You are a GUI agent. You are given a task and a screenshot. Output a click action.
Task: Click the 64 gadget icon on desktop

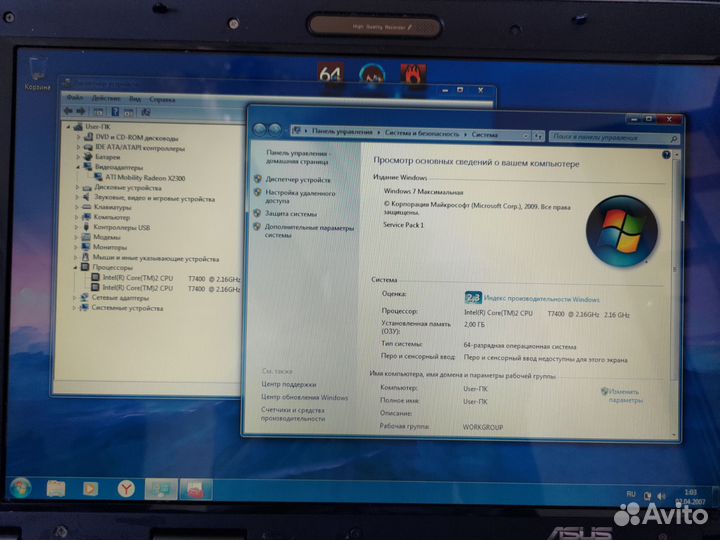[x=330, y=73]
